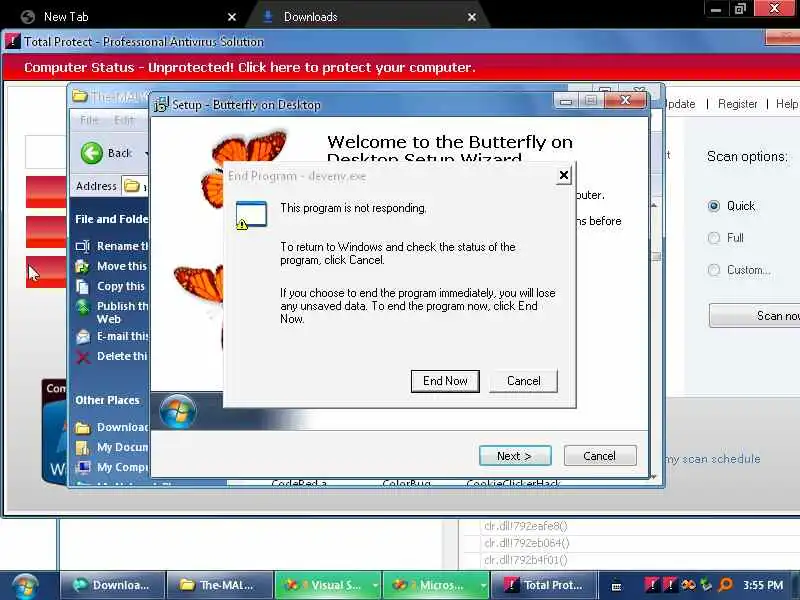
Task: Click the not-responding warning window icon
Action: pos(251,215)
